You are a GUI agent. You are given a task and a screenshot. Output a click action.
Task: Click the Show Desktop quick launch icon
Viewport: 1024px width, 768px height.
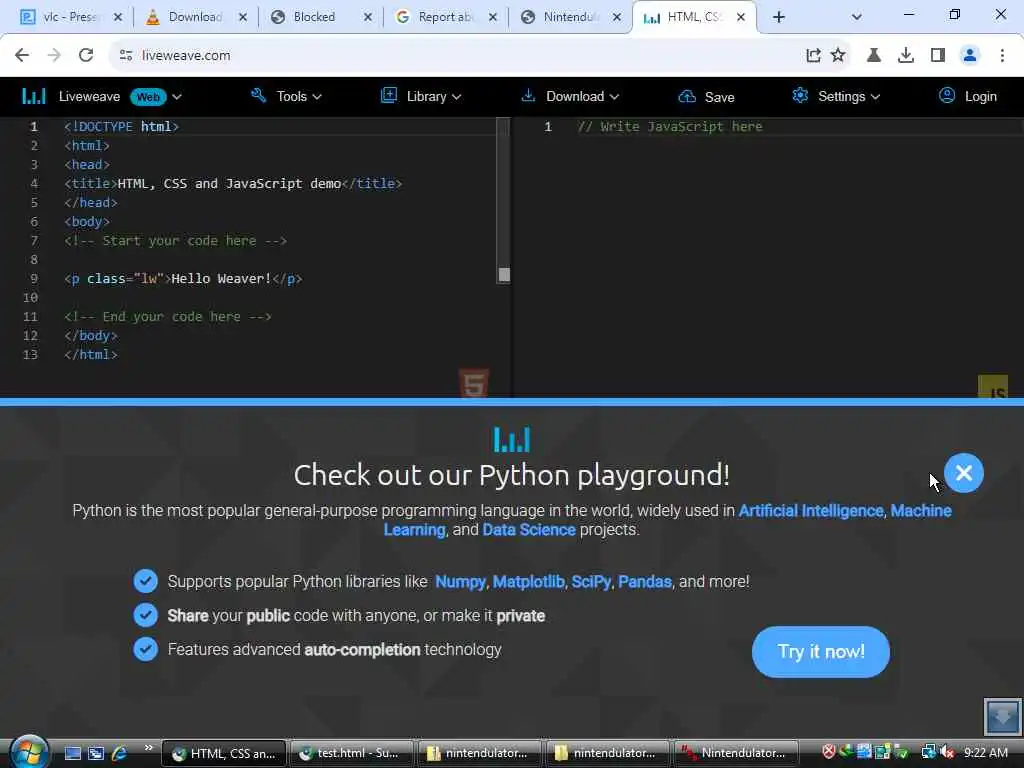[x=72, y=753]
